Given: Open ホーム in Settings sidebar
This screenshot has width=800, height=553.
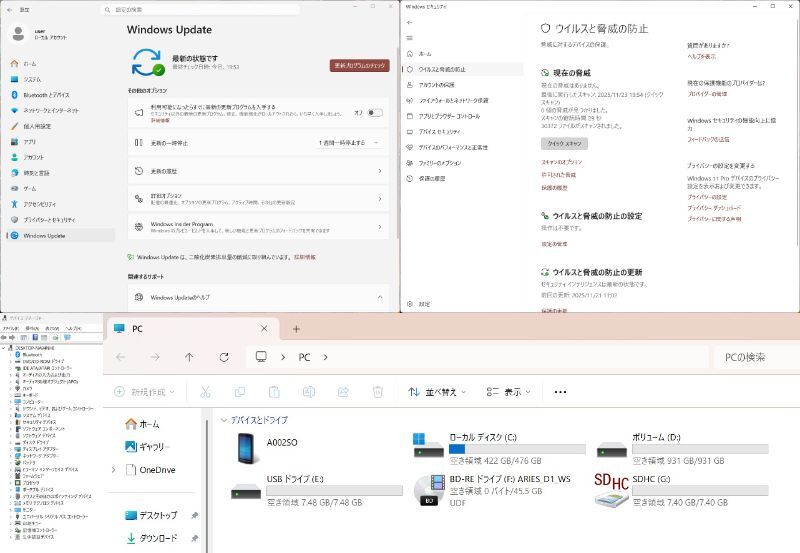Looking at the screenshot, I should [30, 64].
